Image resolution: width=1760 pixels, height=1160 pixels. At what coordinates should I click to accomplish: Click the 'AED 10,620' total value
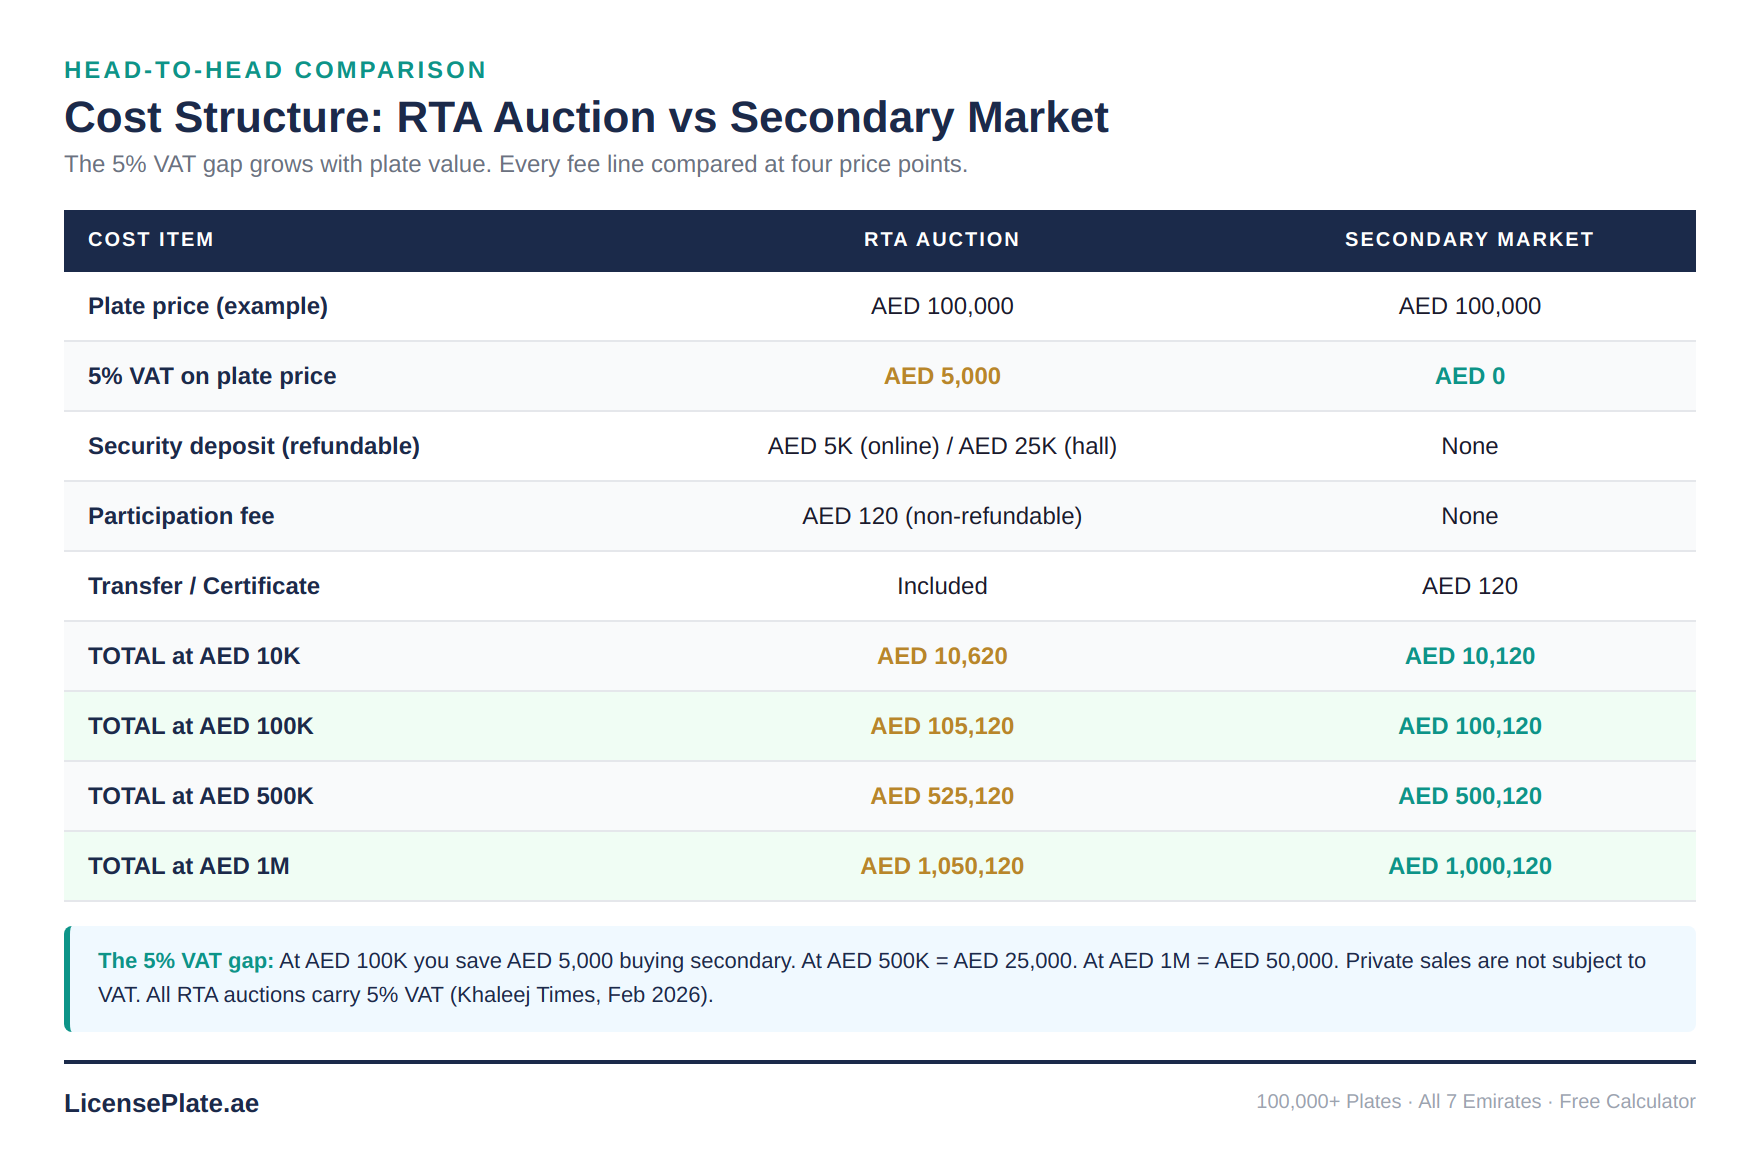click(x=941, y=656)
